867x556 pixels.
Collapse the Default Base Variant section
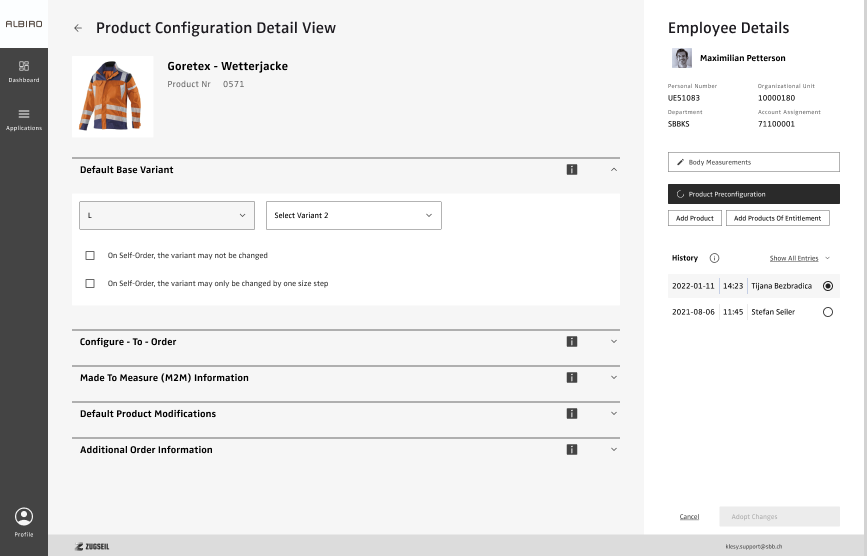[x=614, y=170]
